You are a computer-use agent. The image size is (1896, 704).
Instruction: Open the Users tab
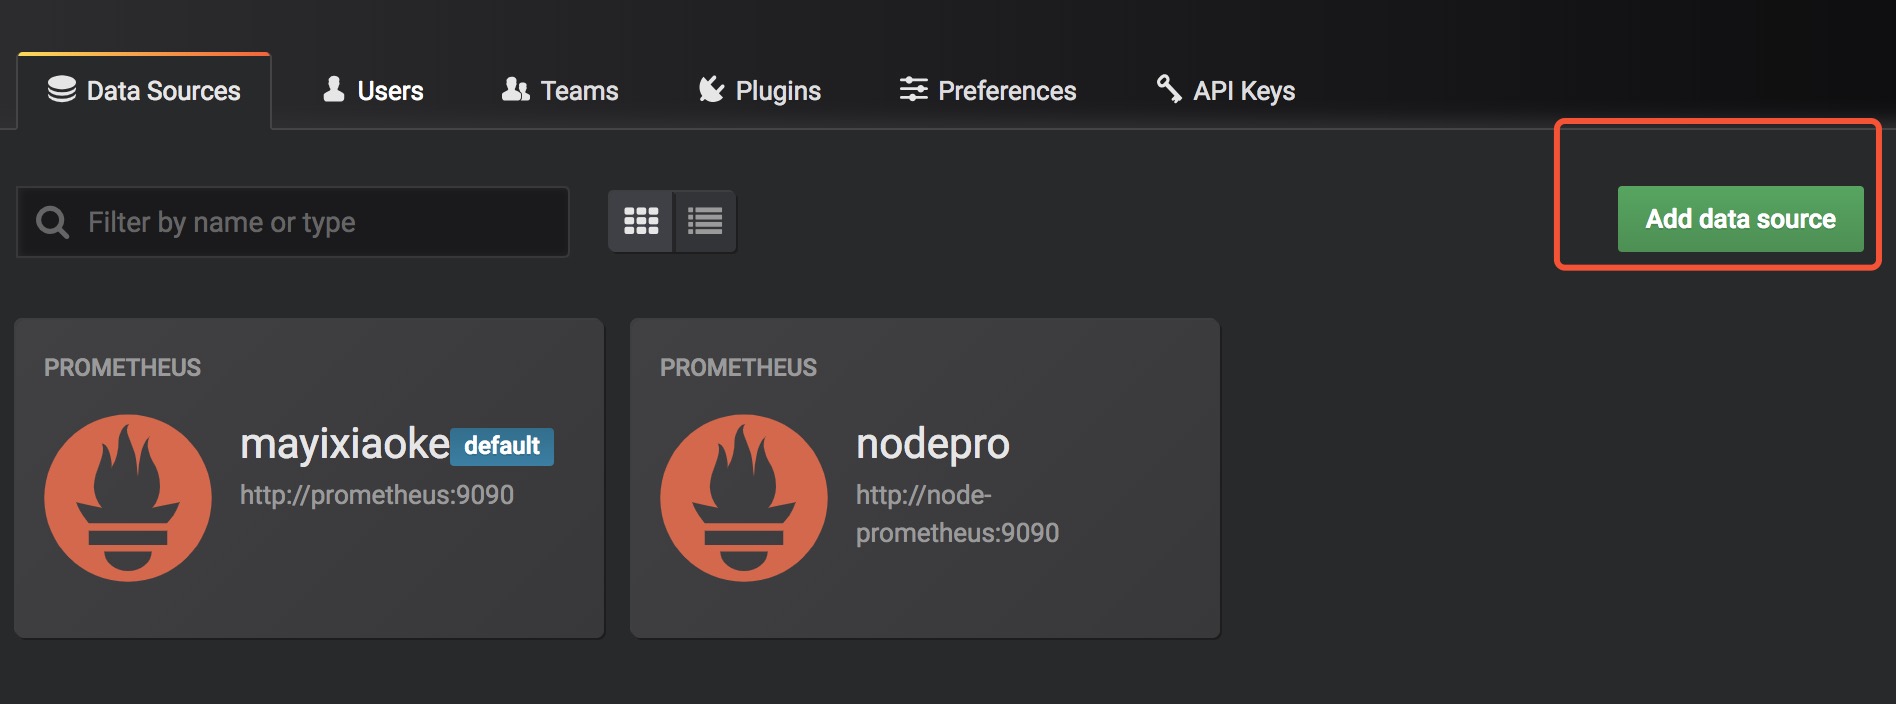(373, 90)
